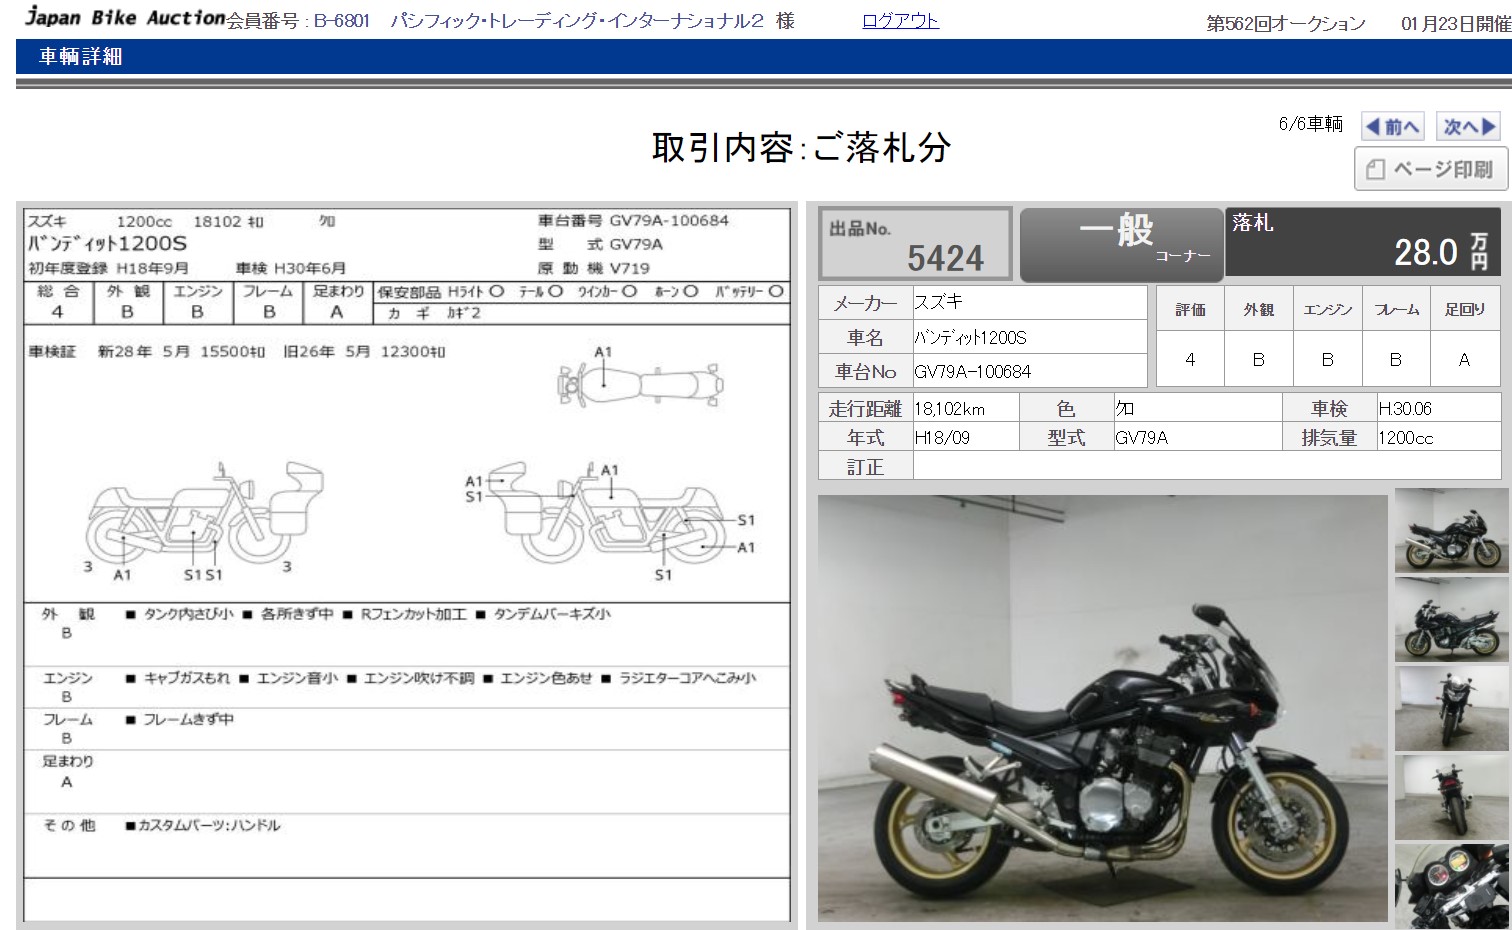Select the front view bike thumbnail
Image resolution: width=1512 pixels, height=930 pixels.
(1452, 708)
